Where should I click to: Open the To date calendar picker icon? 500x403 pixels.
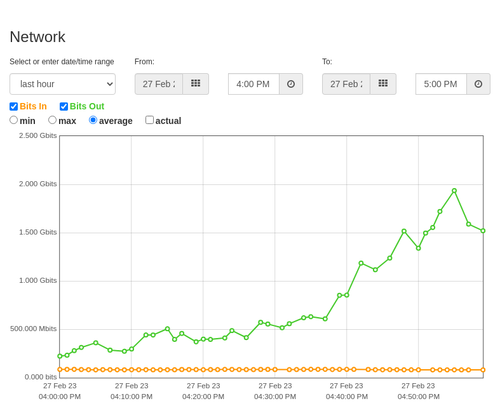(383, 84)
